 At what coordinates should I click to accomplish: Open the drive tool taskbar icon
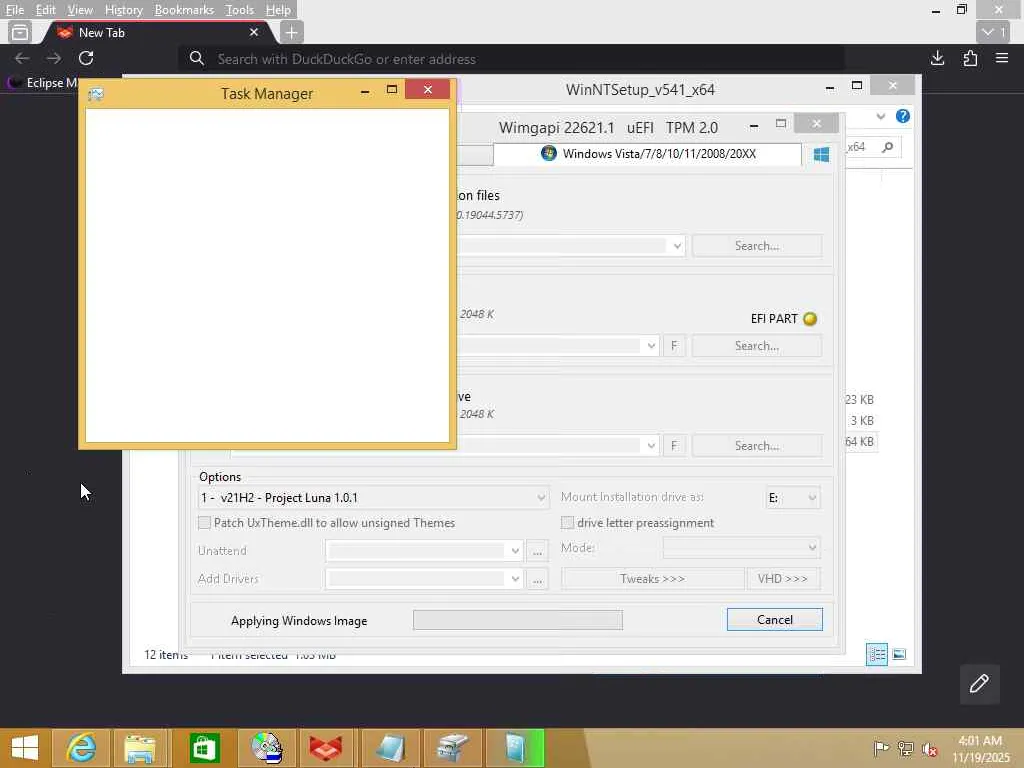[x=453, y=748]
